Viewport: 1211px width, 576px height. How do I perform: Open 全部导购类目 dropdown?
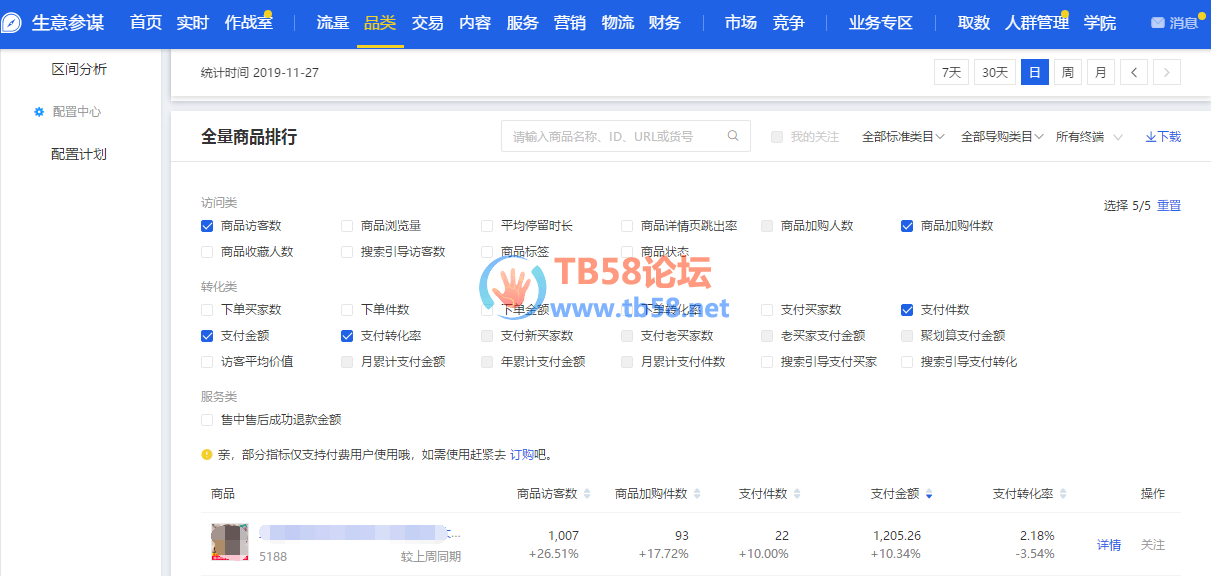[1002, 137]
